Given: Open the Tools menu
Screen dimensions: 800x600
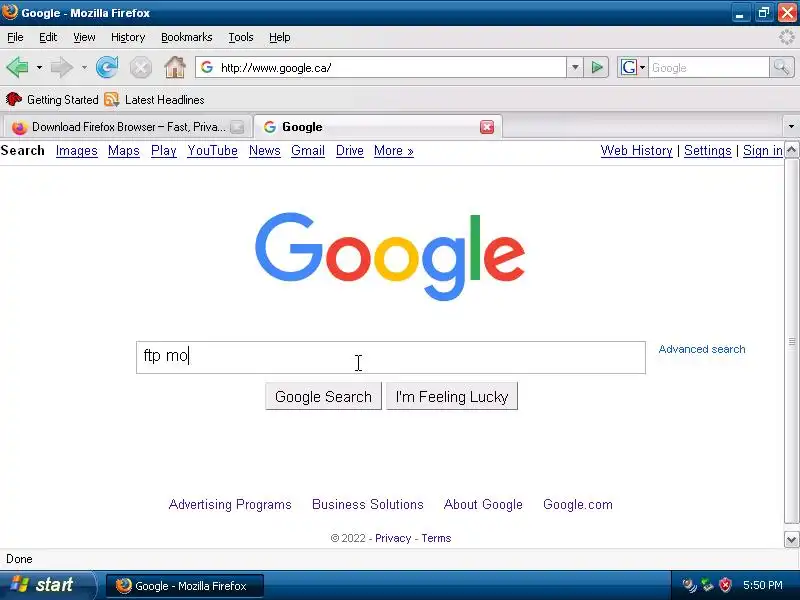Looking at the screenshot, I should pyautogui.click(x=241, y=37).
